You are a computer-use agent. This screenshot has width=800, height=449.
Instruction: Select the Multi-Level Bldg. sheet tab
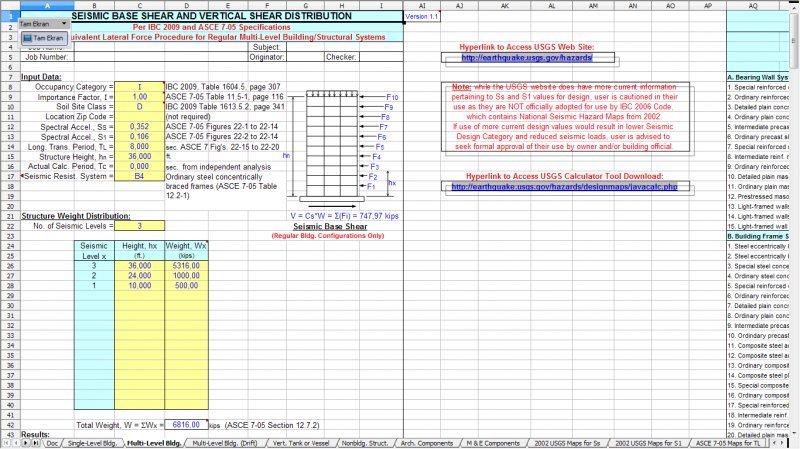point(154,443)
